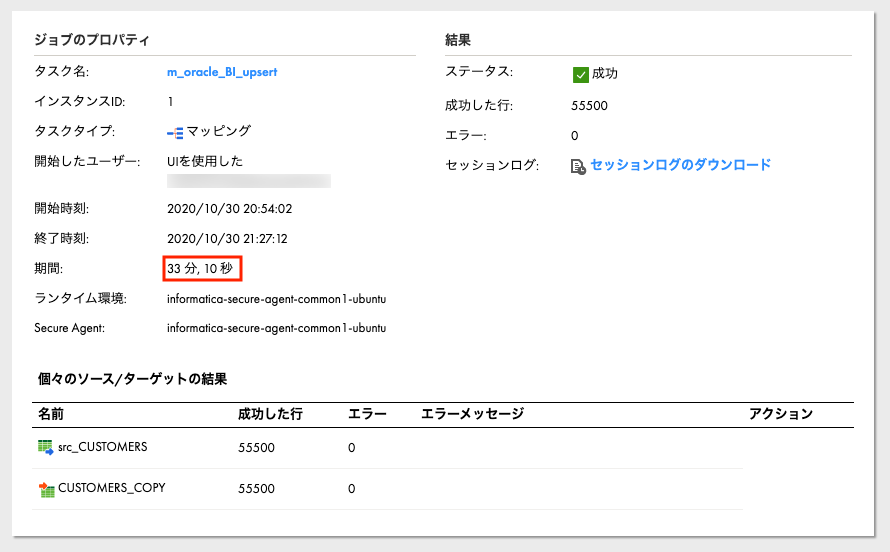
Task: Click the CUSTOMERS_COPY target table icon
Action: tap(47, 489)
